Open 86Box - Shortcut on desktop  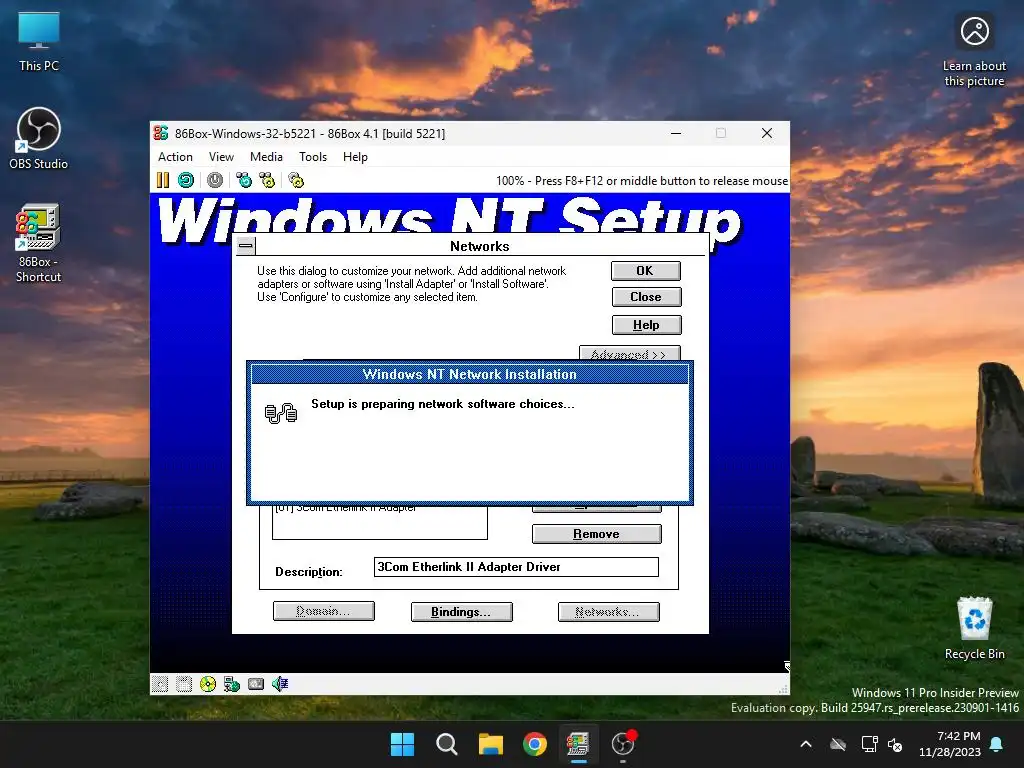[x=39, y=243]
